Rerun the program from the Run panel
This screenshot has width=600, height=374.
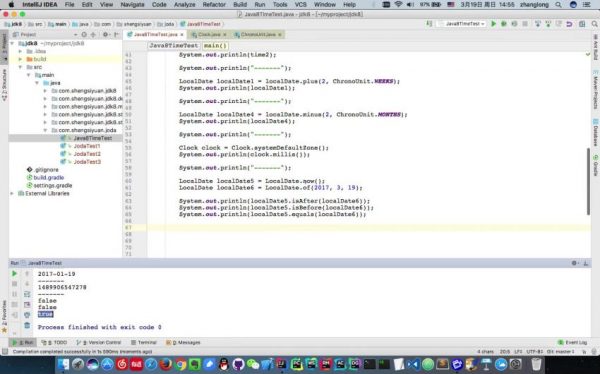pyautogui.click(x=14, y=274)
